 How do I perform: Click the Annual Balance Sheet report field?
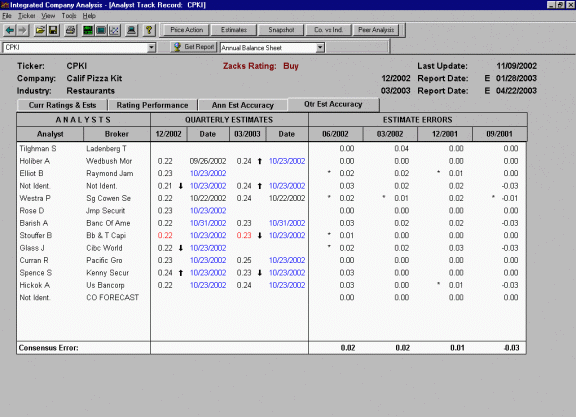[268, 47]
